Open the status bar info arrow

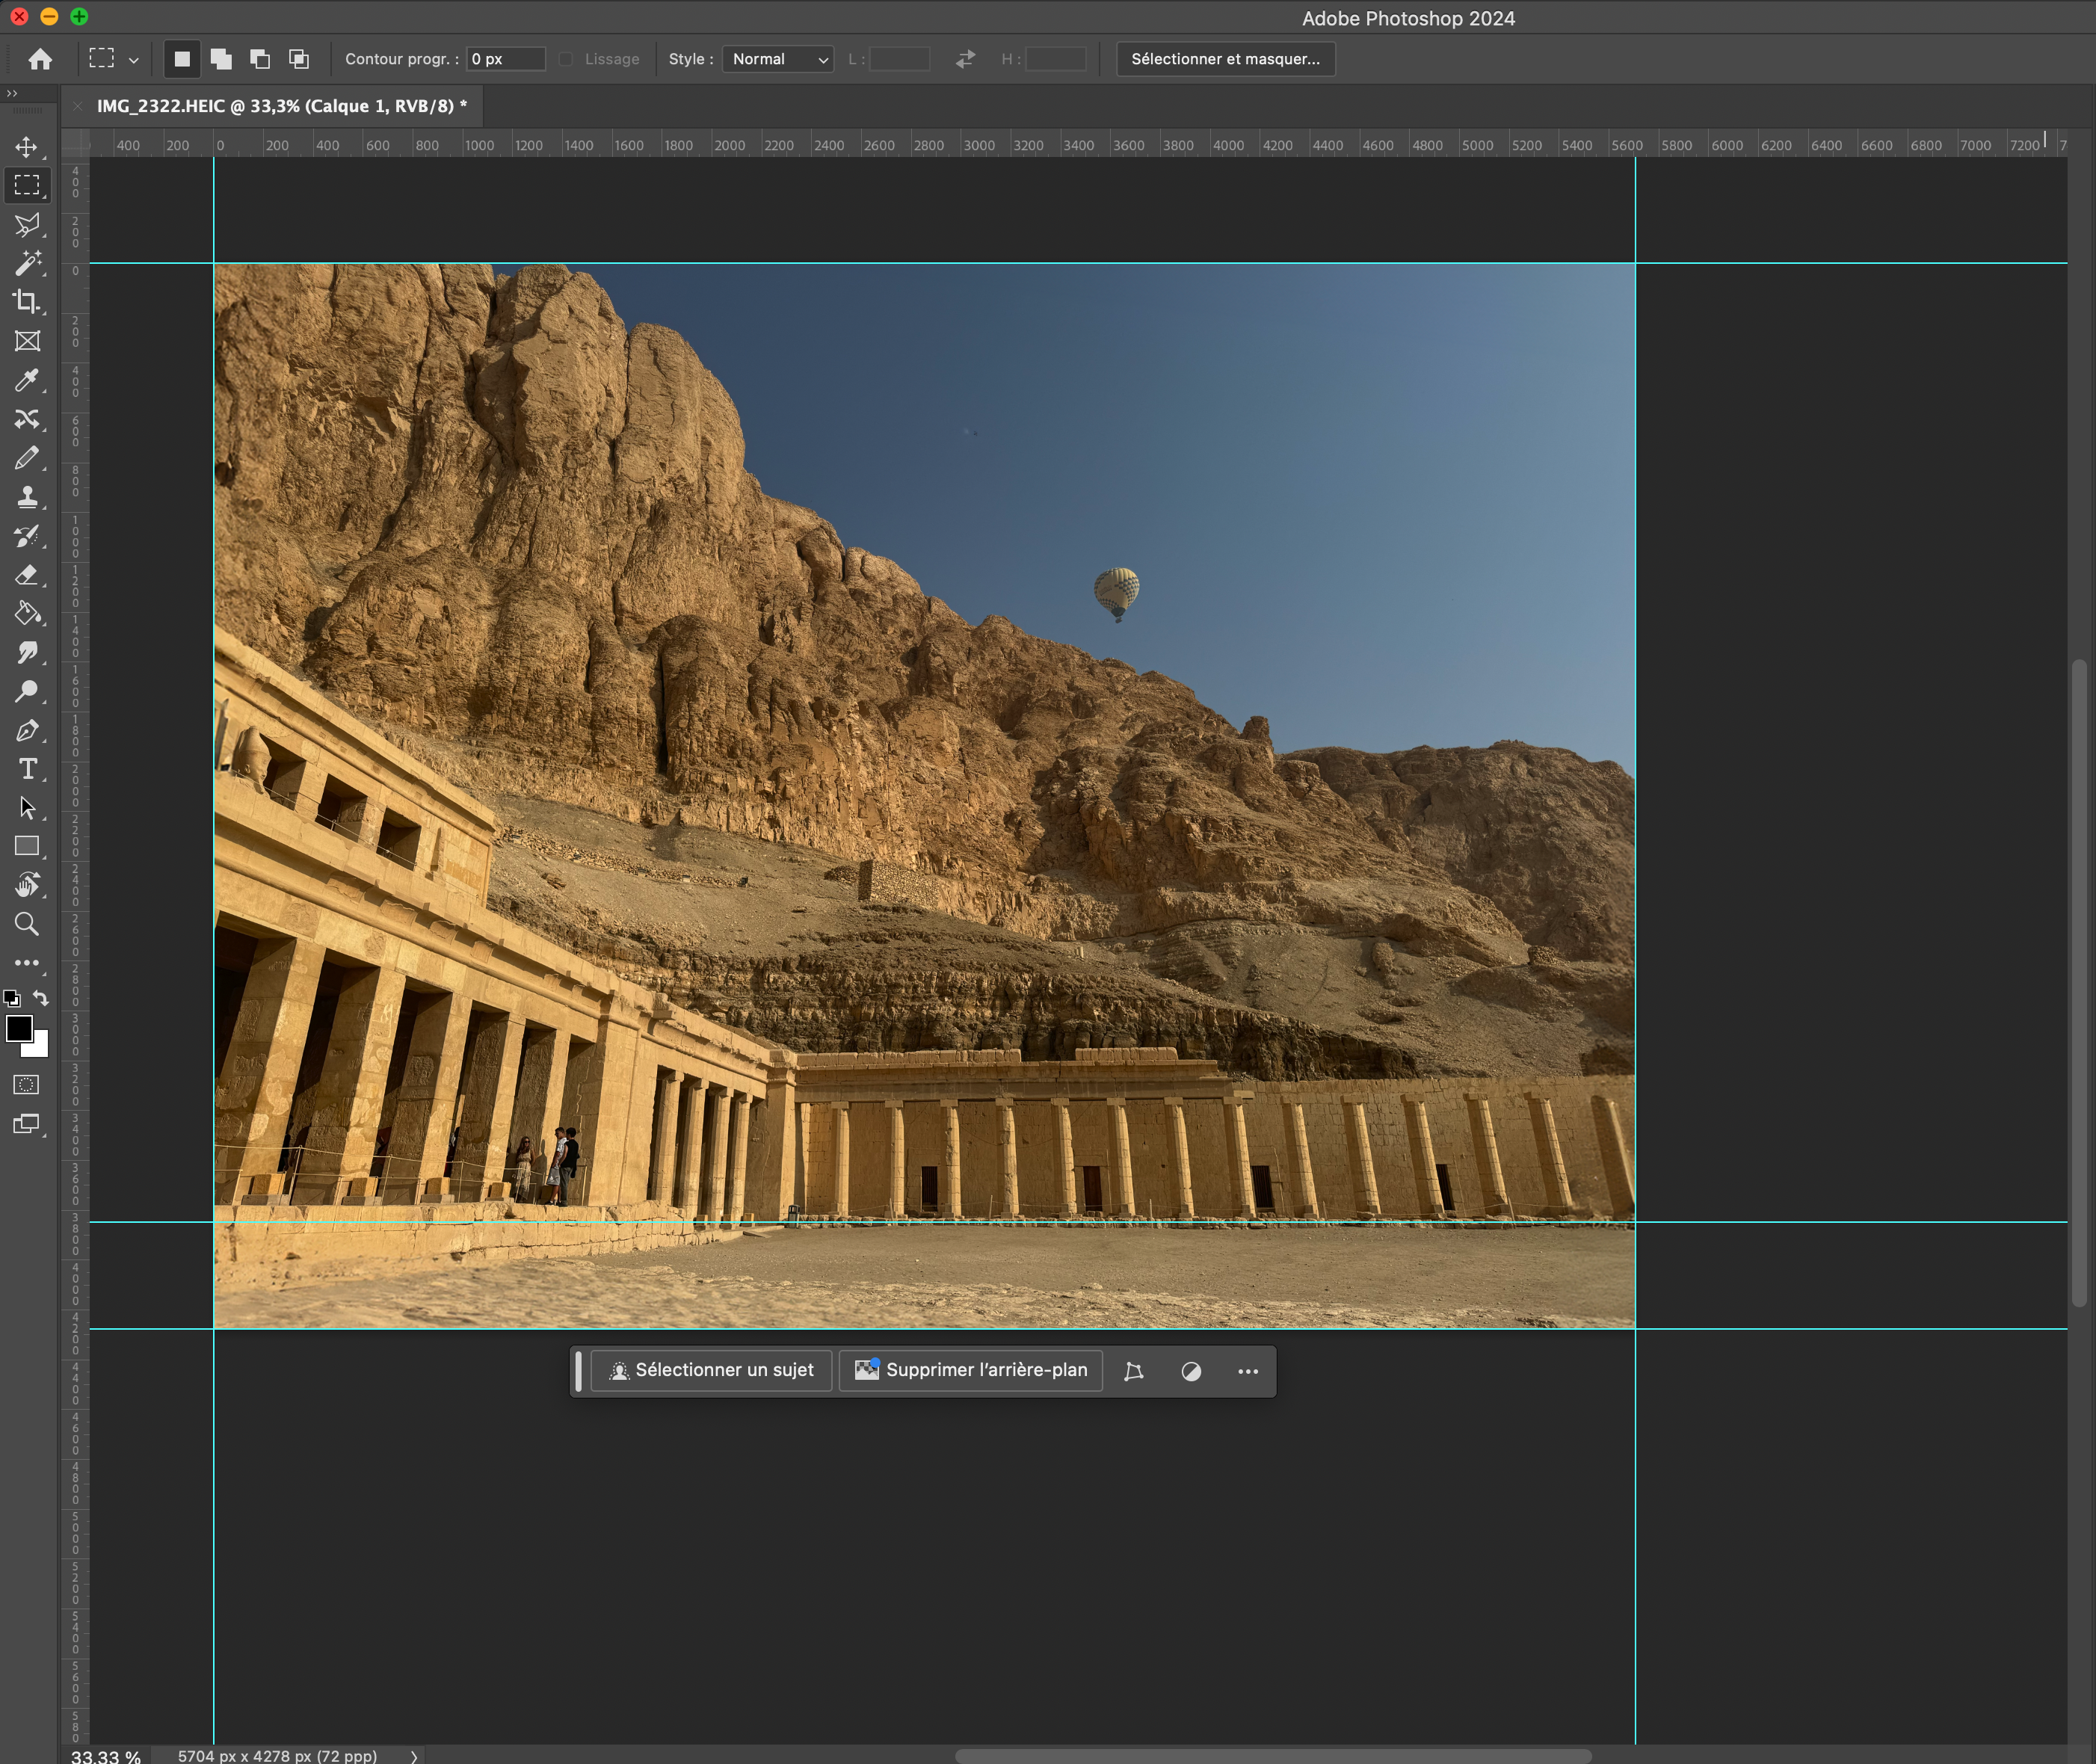(x=413, y=1756)
